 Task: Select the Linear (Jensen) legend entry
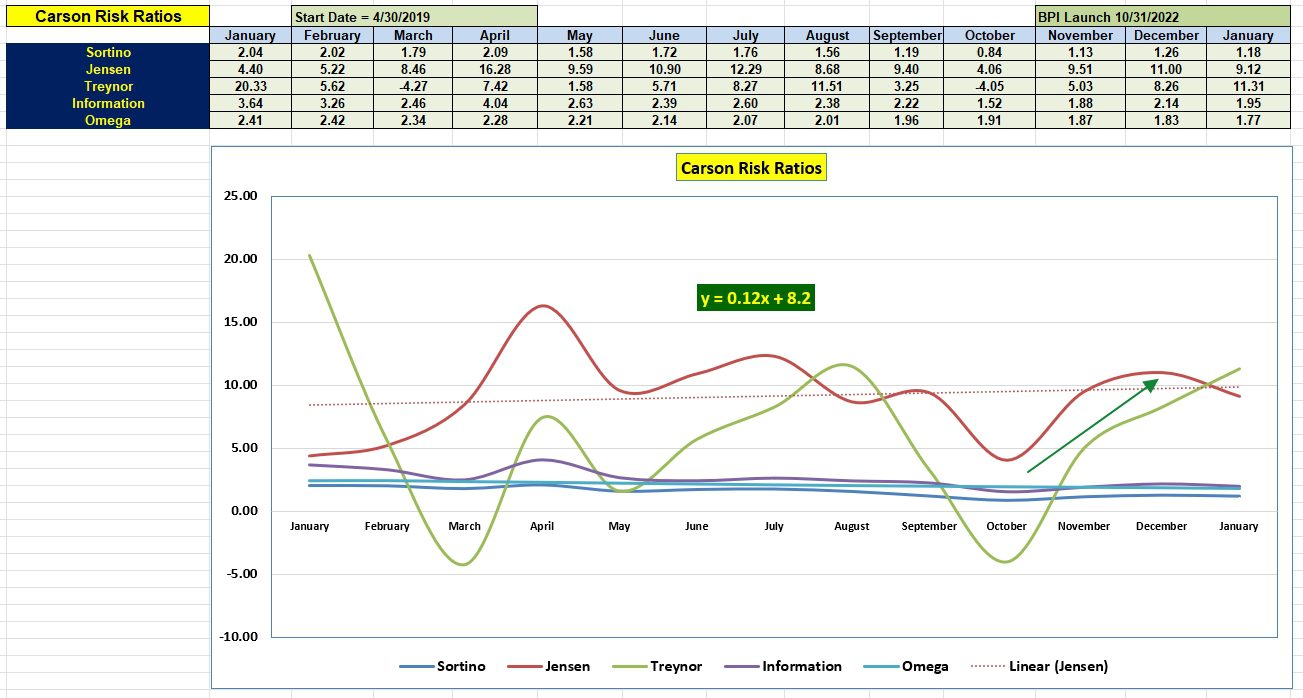click(x=1038, y=666)
